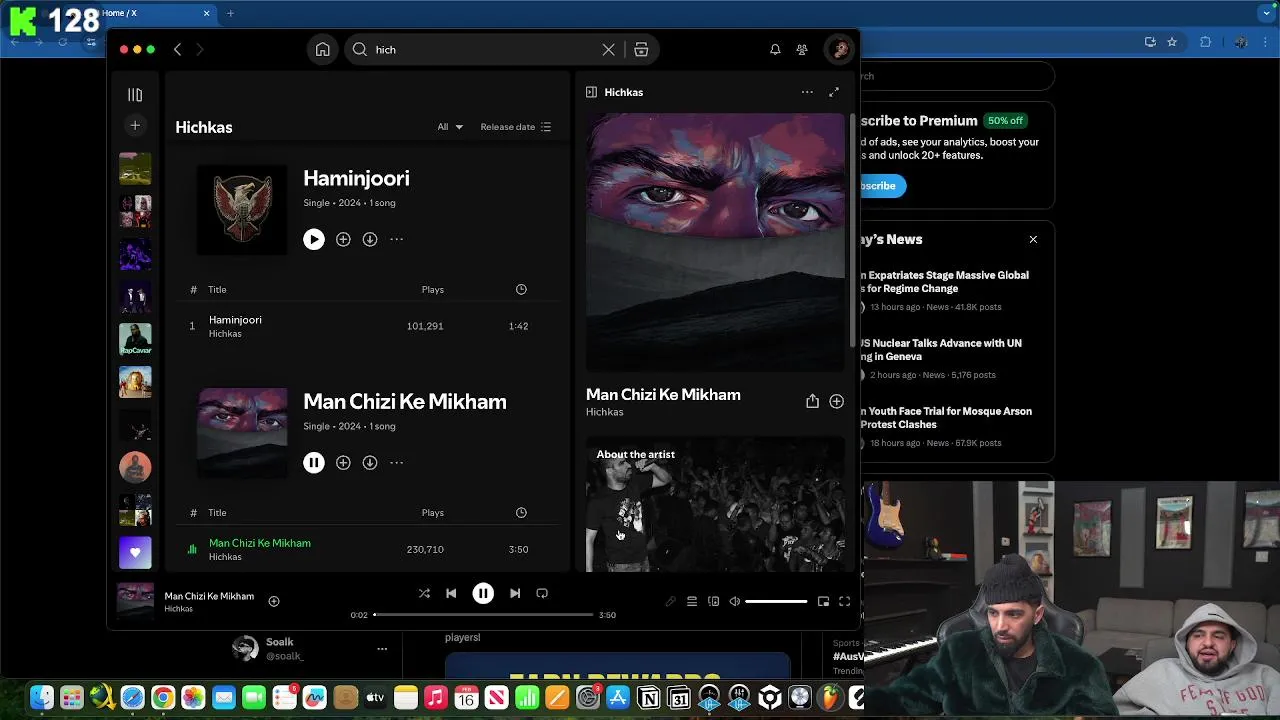Viewport: 1280px width, 720px height.
Task: Expand Your Library sidebar icon
Action: coord(135,95)
